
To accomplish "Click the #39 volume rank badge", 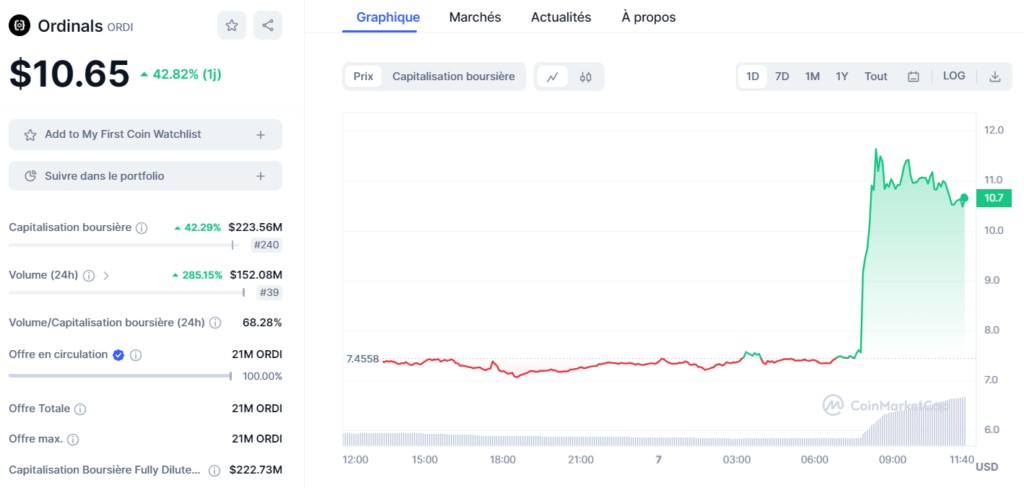I will [x=269, y=292].
